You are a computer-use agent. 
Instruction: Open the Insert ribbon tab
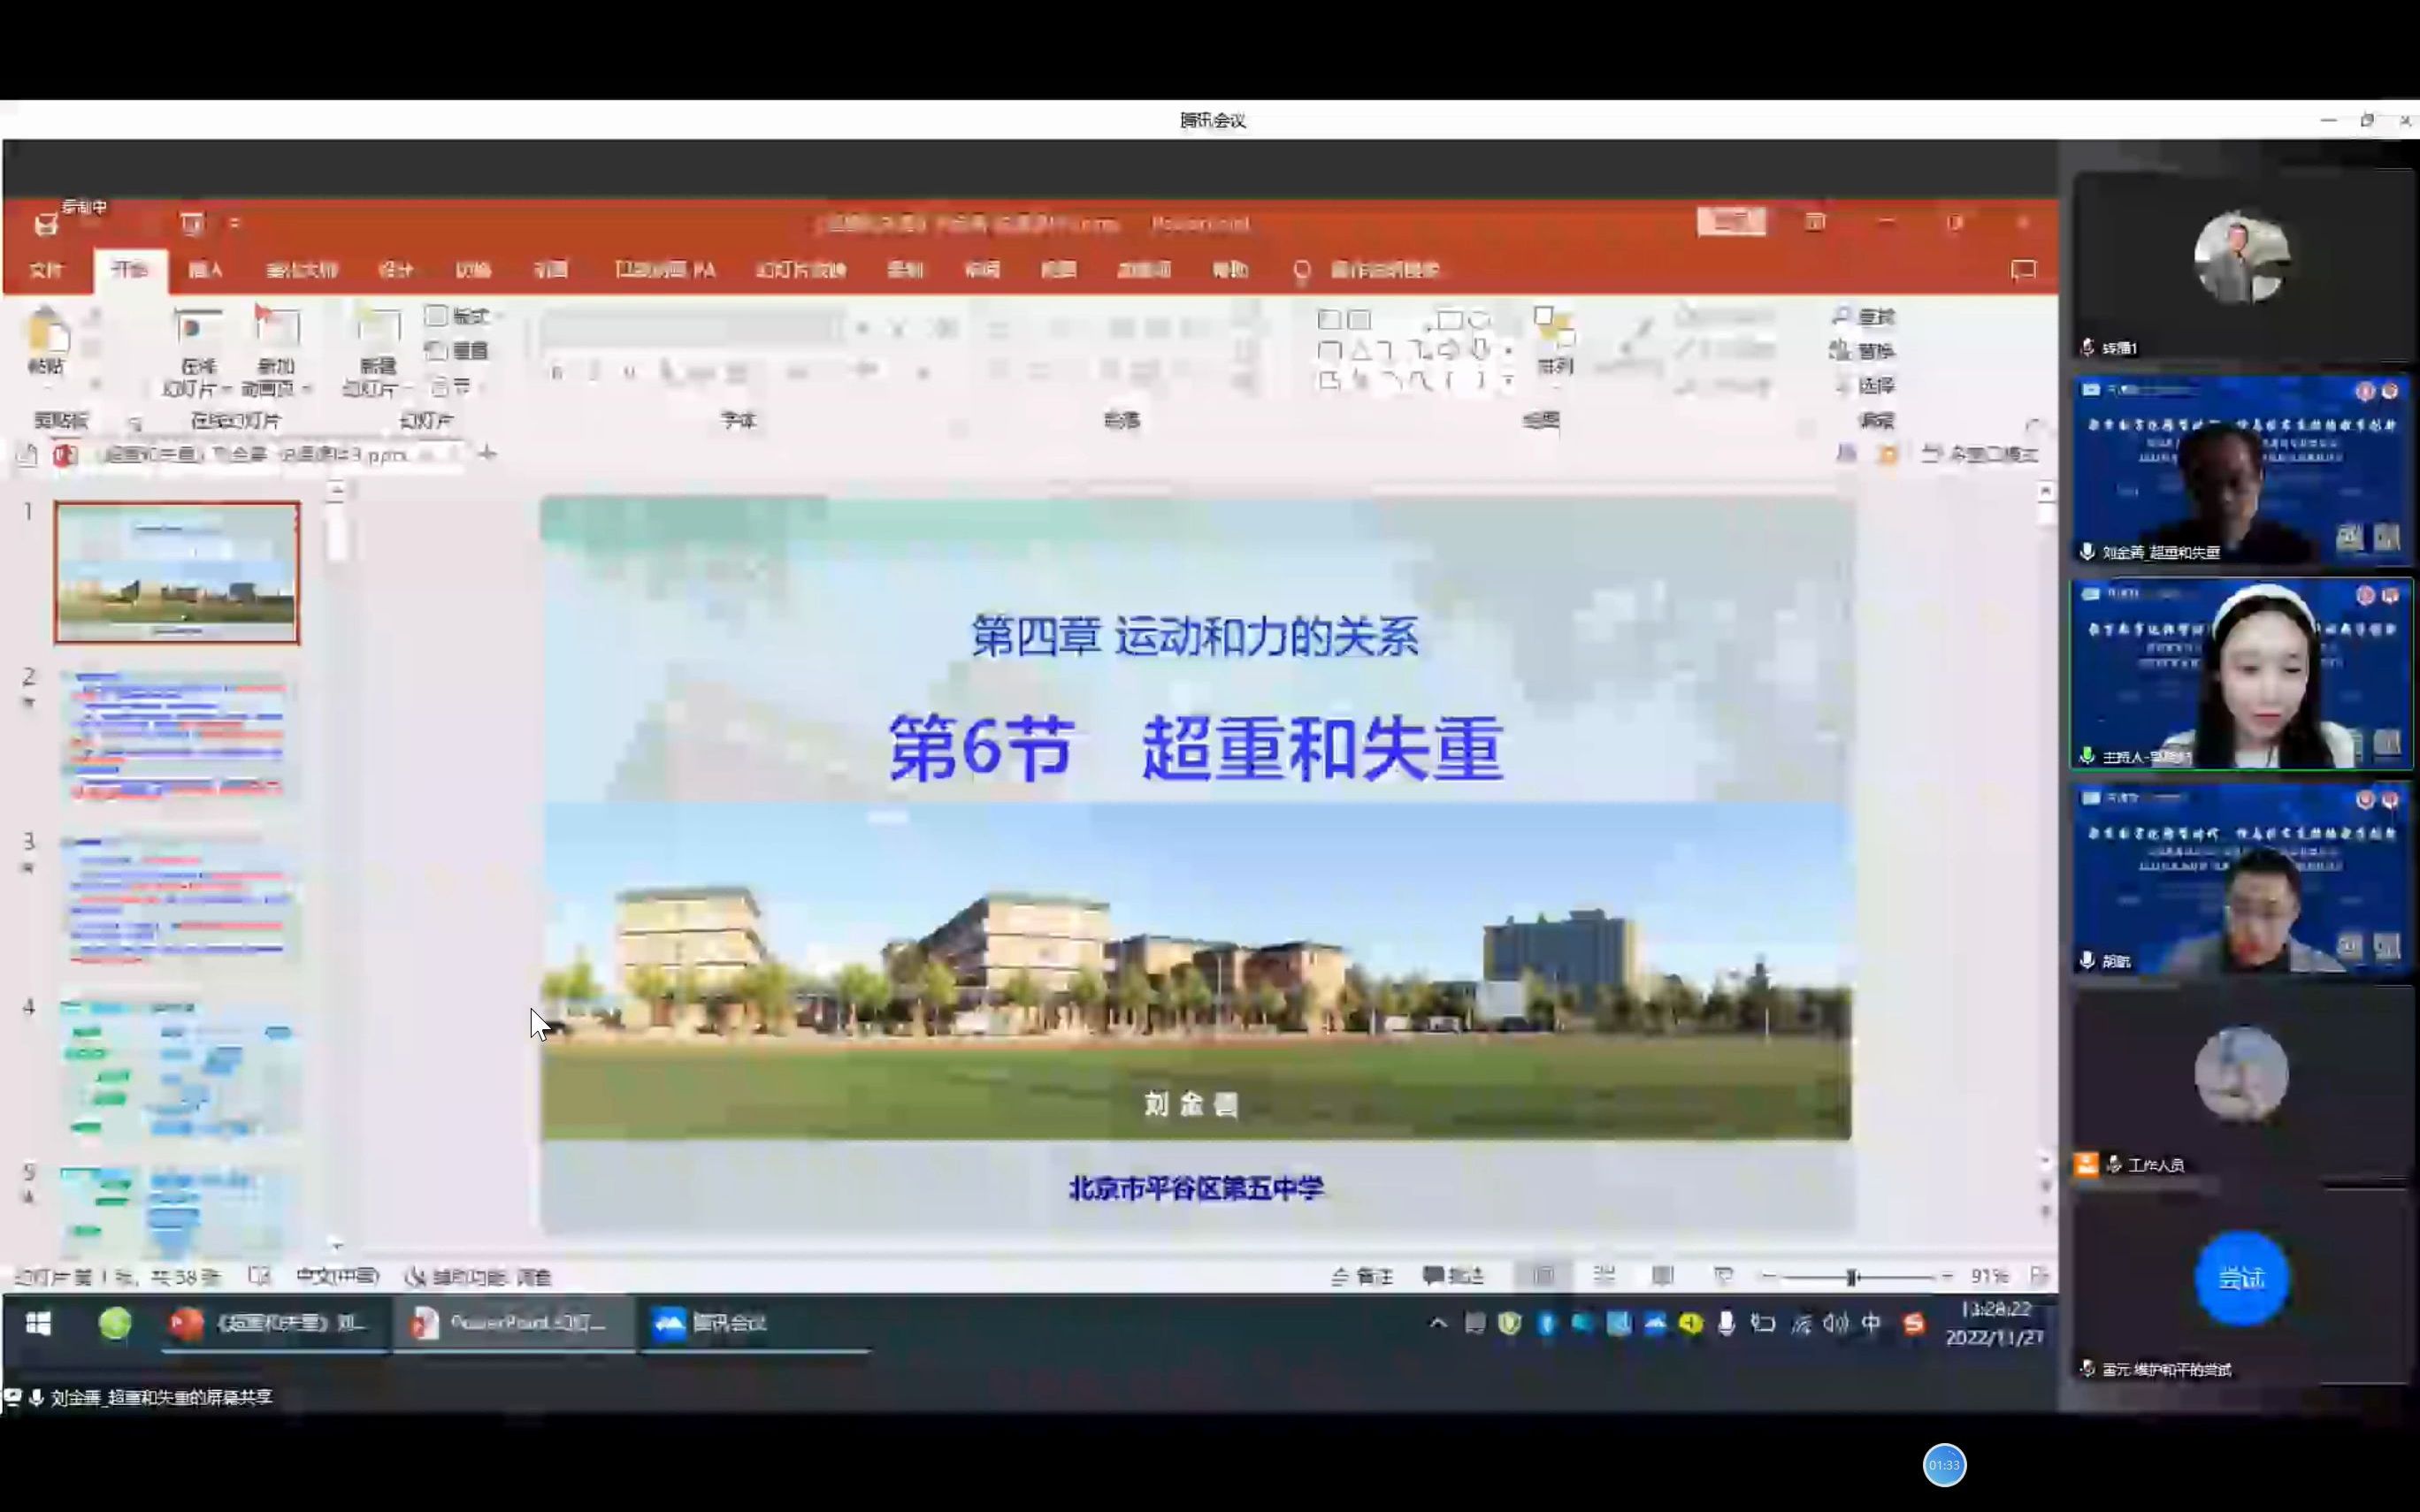point(205,270)
